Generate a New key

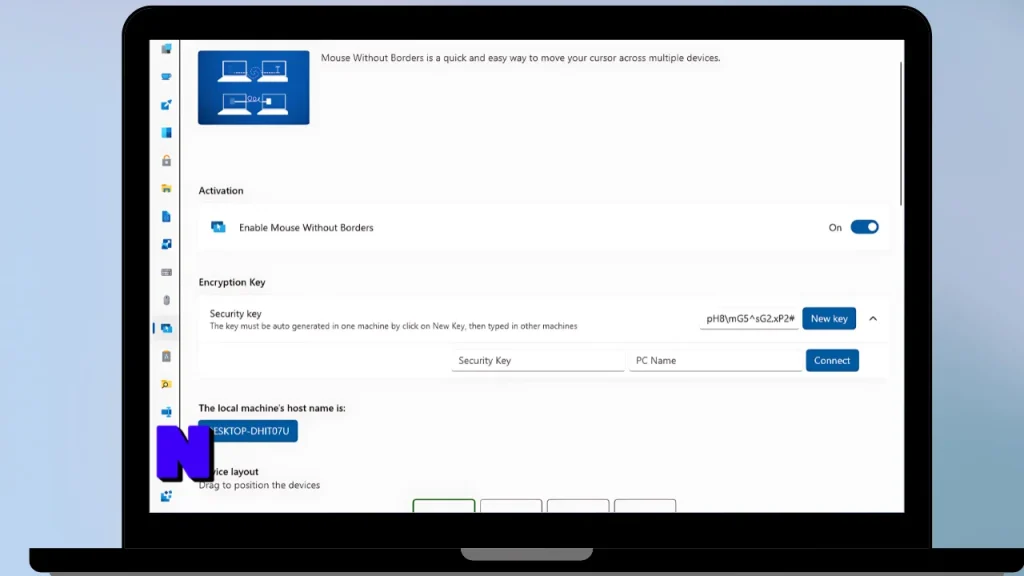(829, 319)
